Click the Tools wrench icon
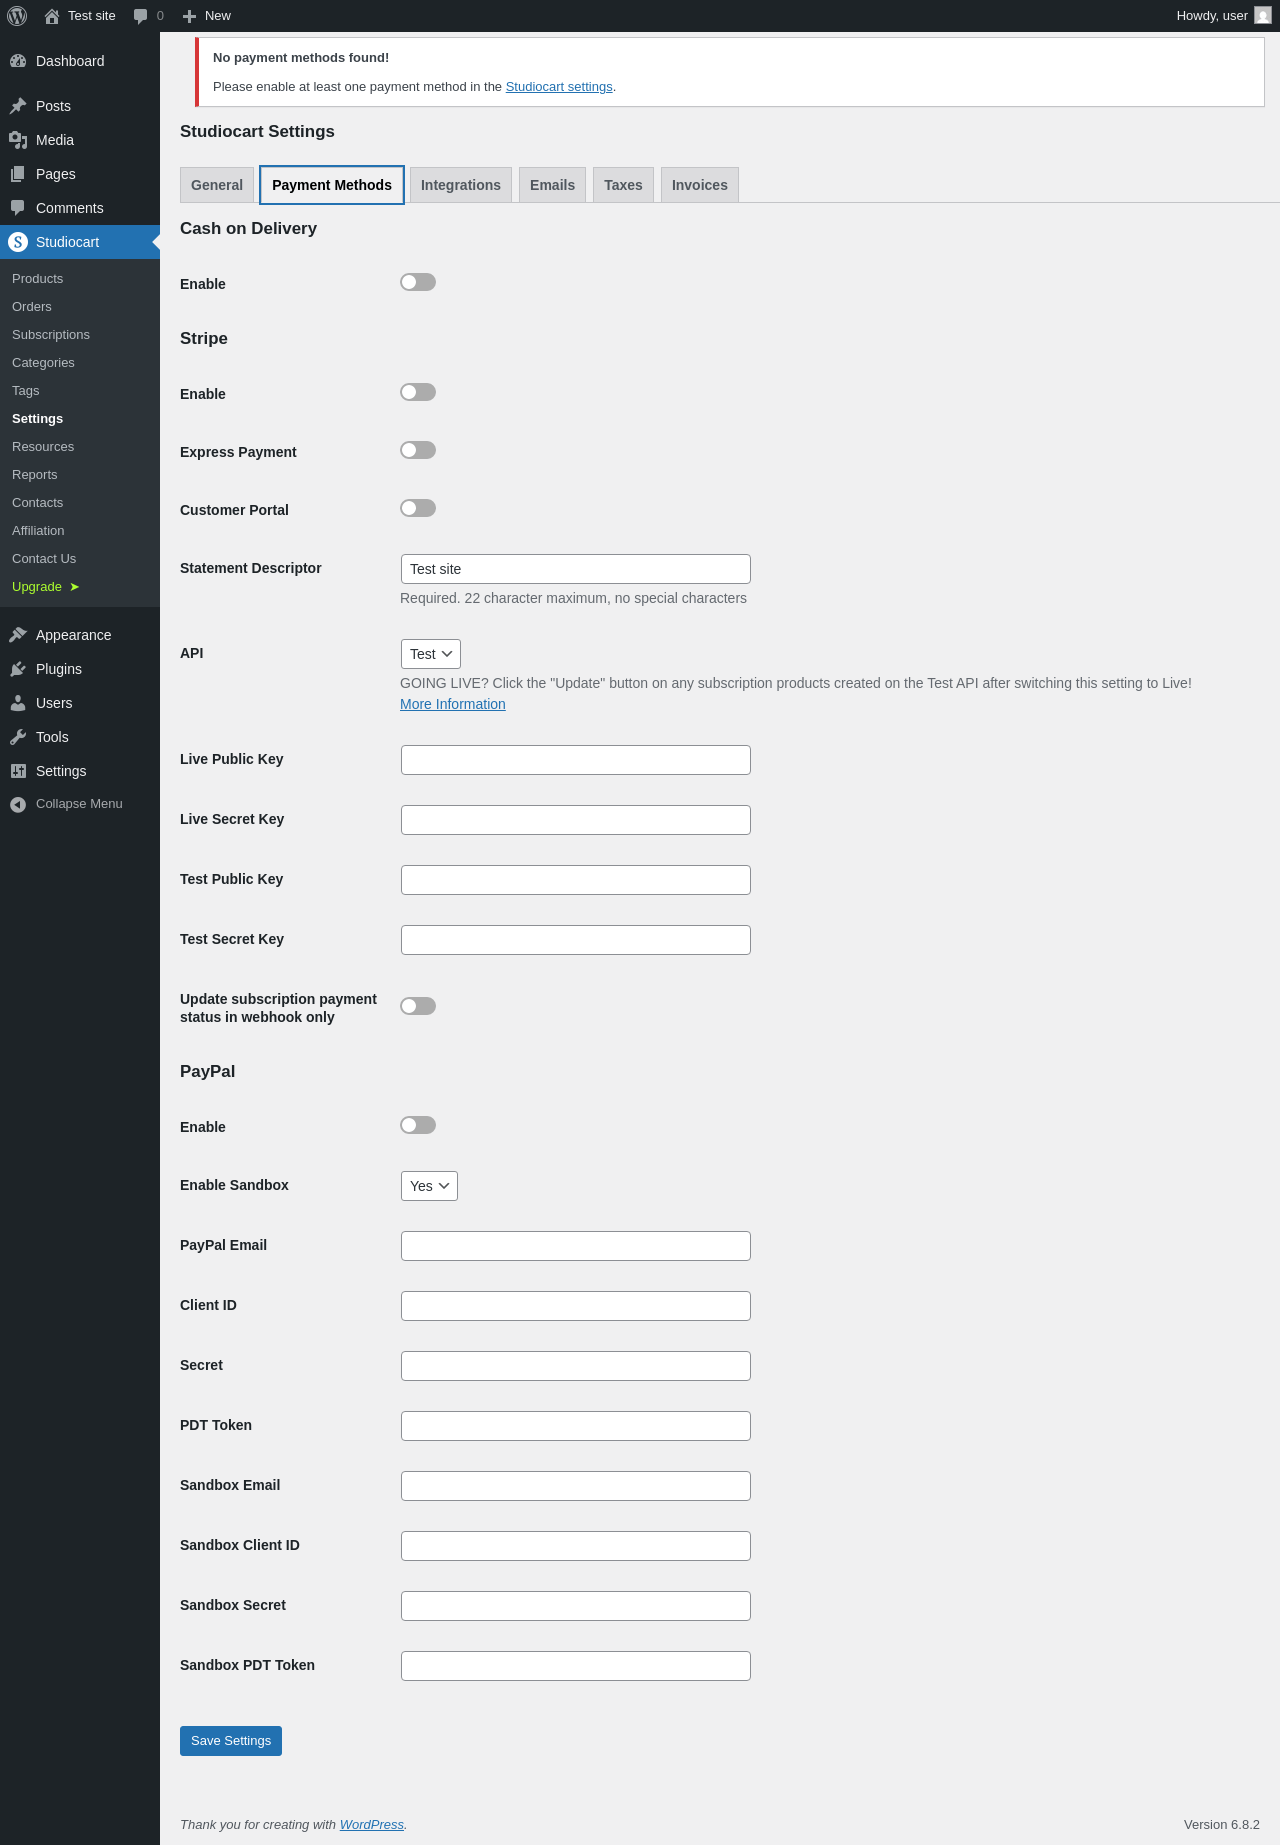The width and height of the screenshot is (1280, 1845). 18,737
